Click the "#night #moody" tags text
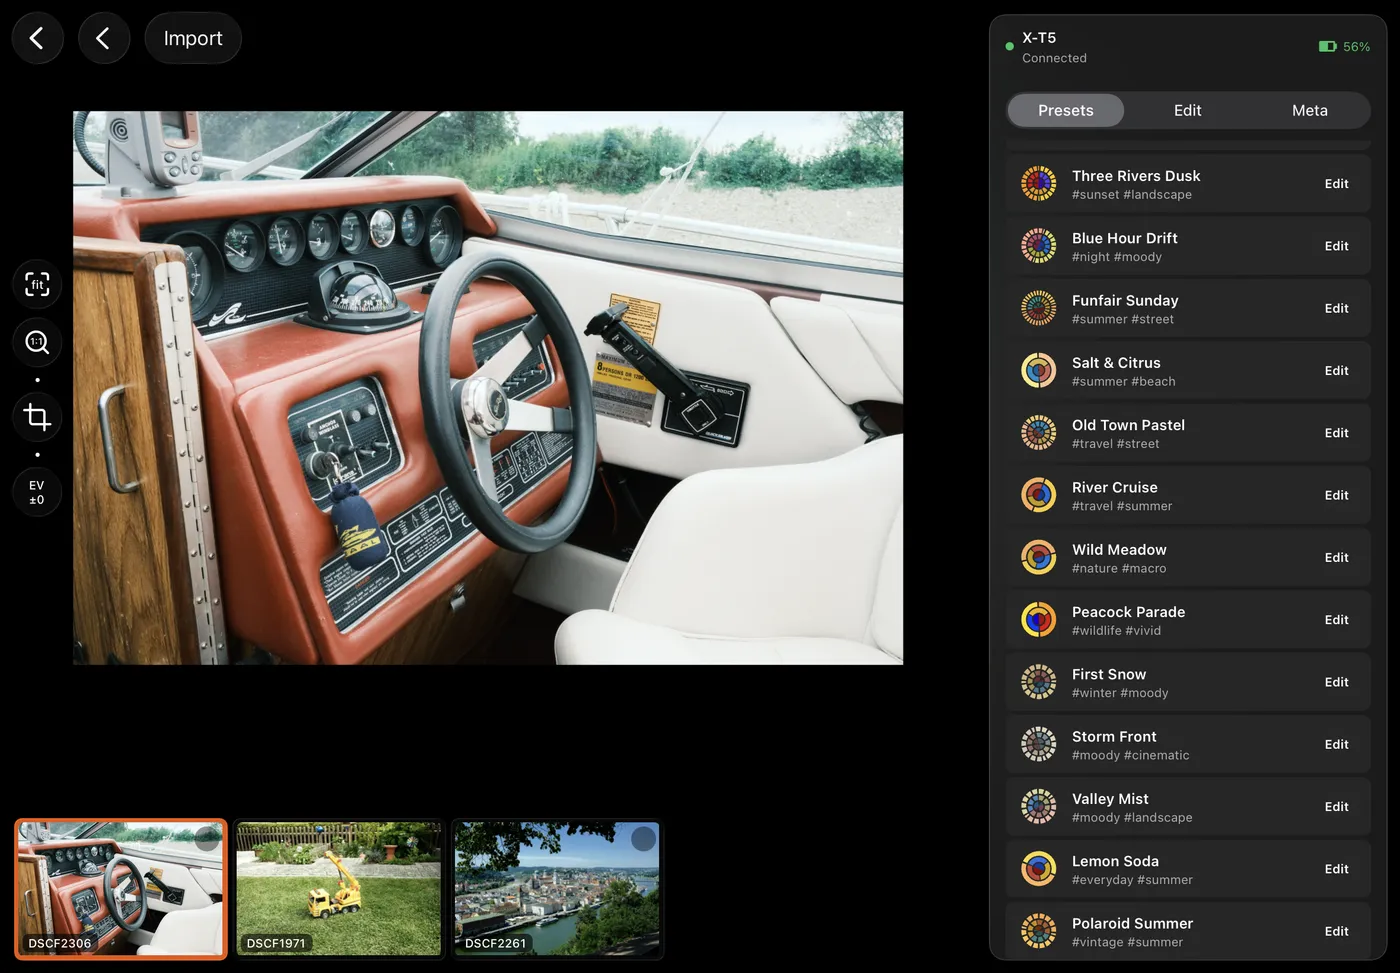The image size is (1400, 973). (1117, 257)
